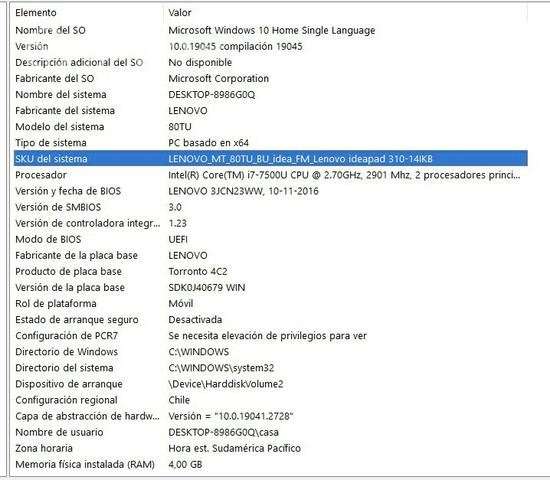Click the 3.0 SMBIOS value
550x480 pixels.
[175, 207]
